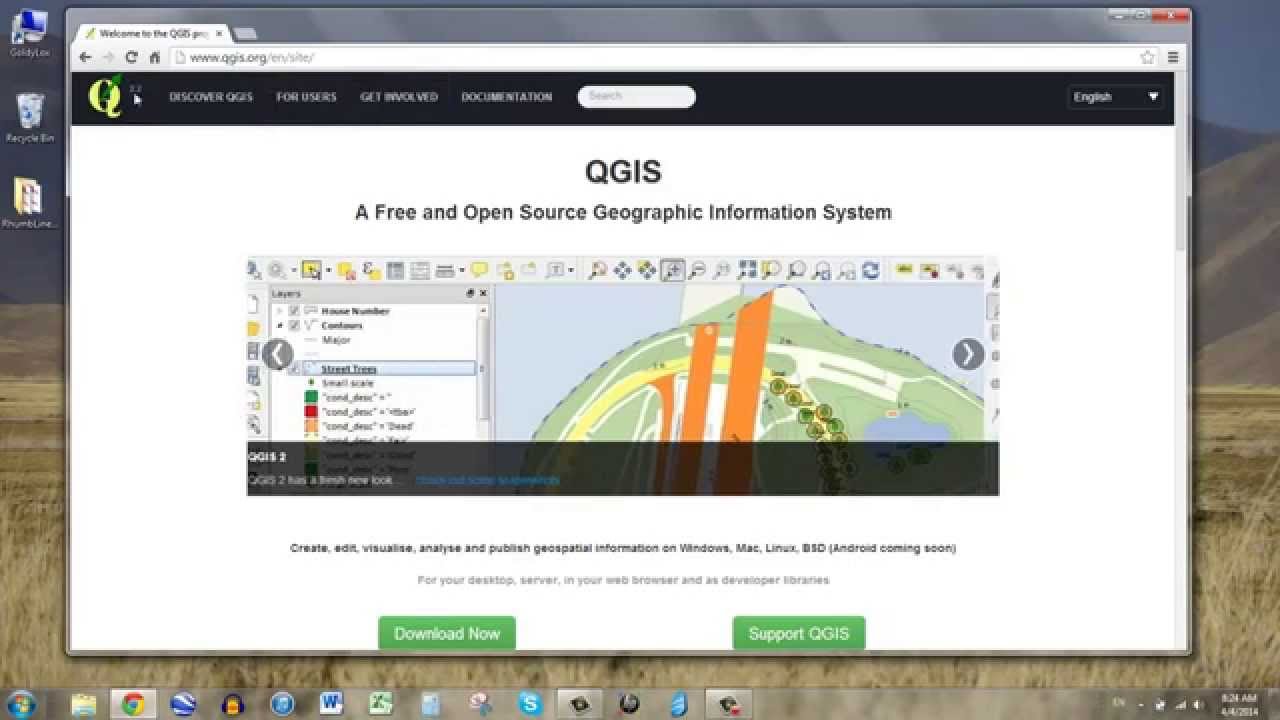
Task: Open the headphones app in the taskbar
Action: click(233, 704)
